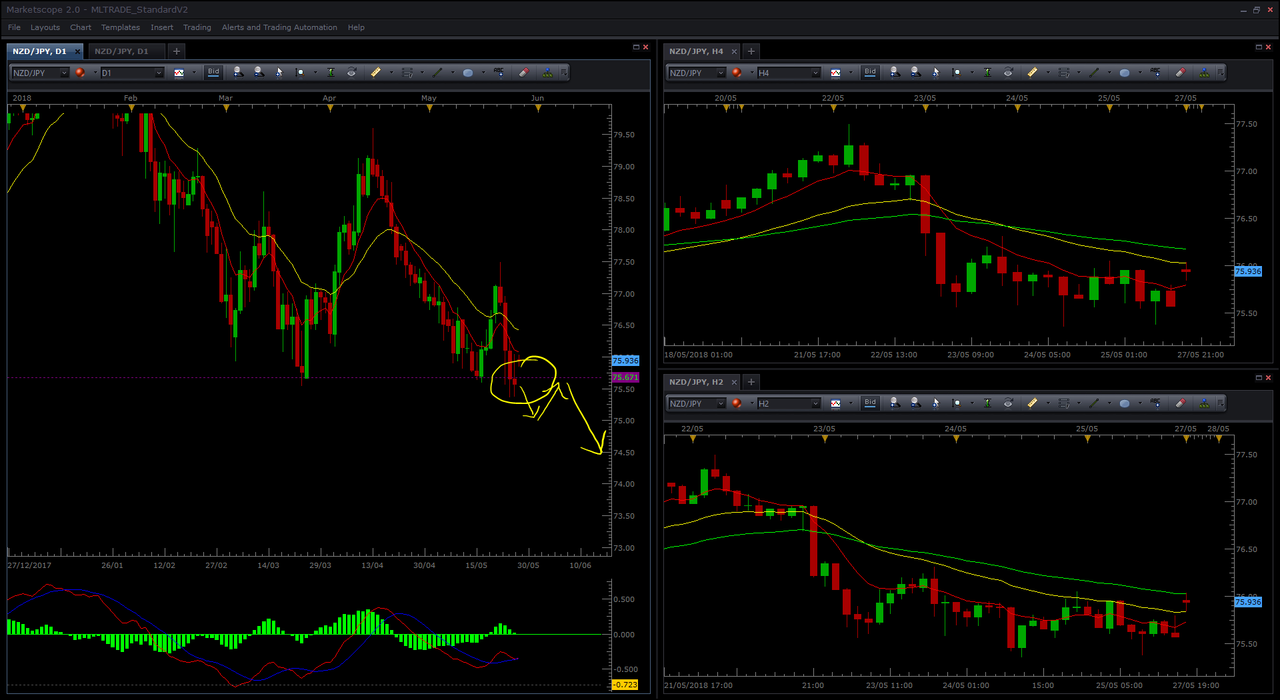Click the 75.671 price label on D1 axis
The width and height of the screenshot is (1280, 700).
(624, 377)
